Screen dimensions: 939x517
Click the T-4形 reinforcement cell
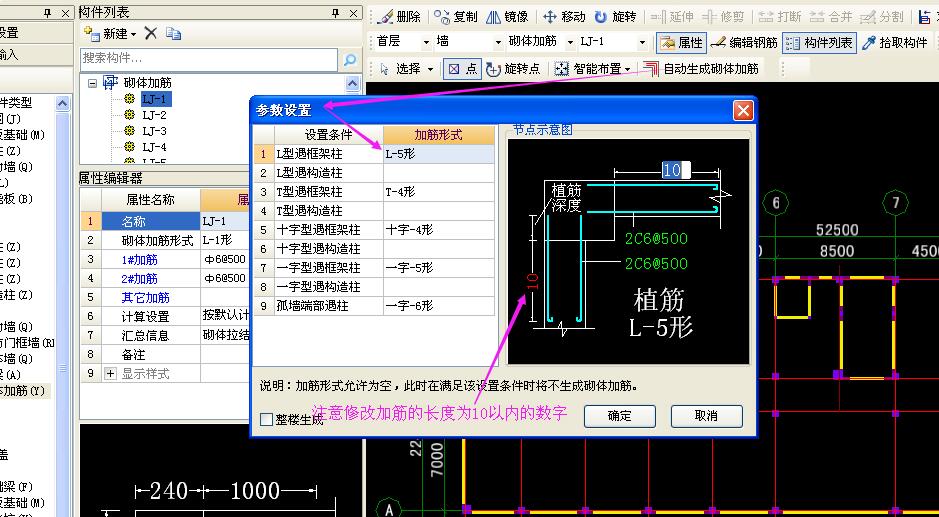(439, 192)
